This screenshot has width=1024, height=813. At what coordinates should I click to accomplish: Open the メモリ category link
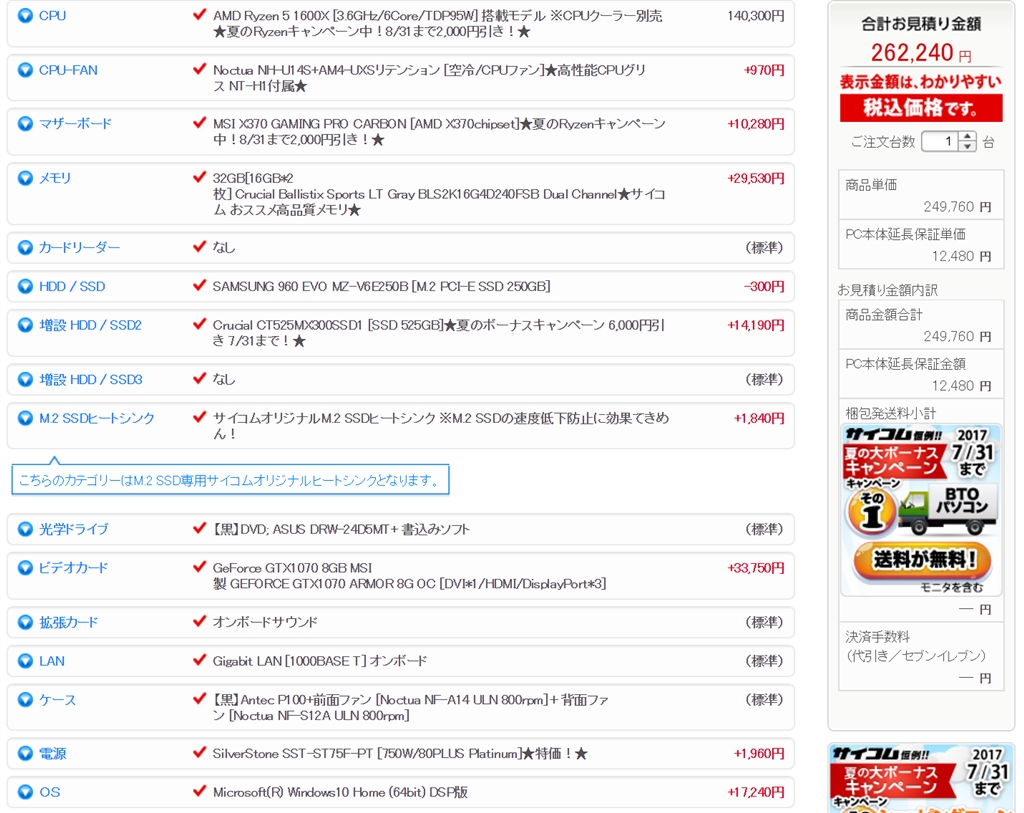pos(55,178)
